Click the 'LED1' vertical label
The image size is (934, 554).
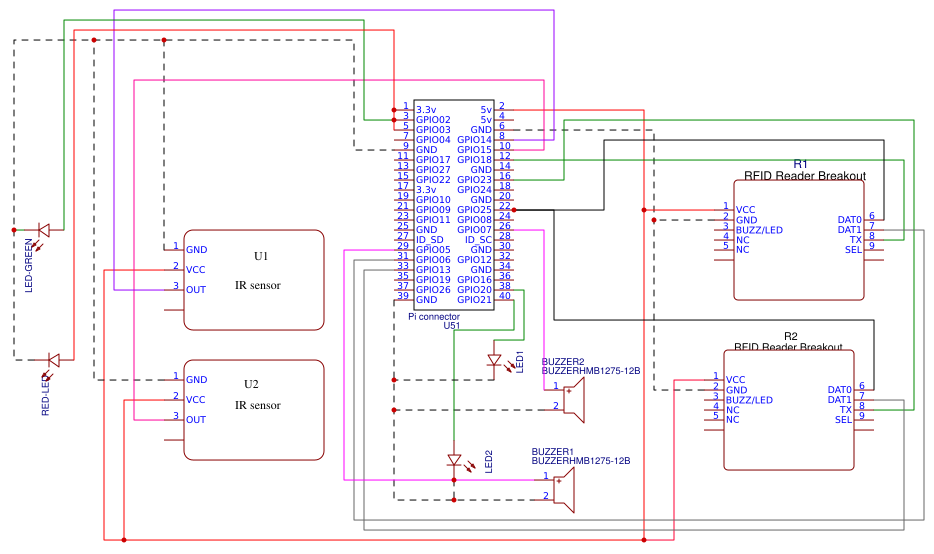519,362
